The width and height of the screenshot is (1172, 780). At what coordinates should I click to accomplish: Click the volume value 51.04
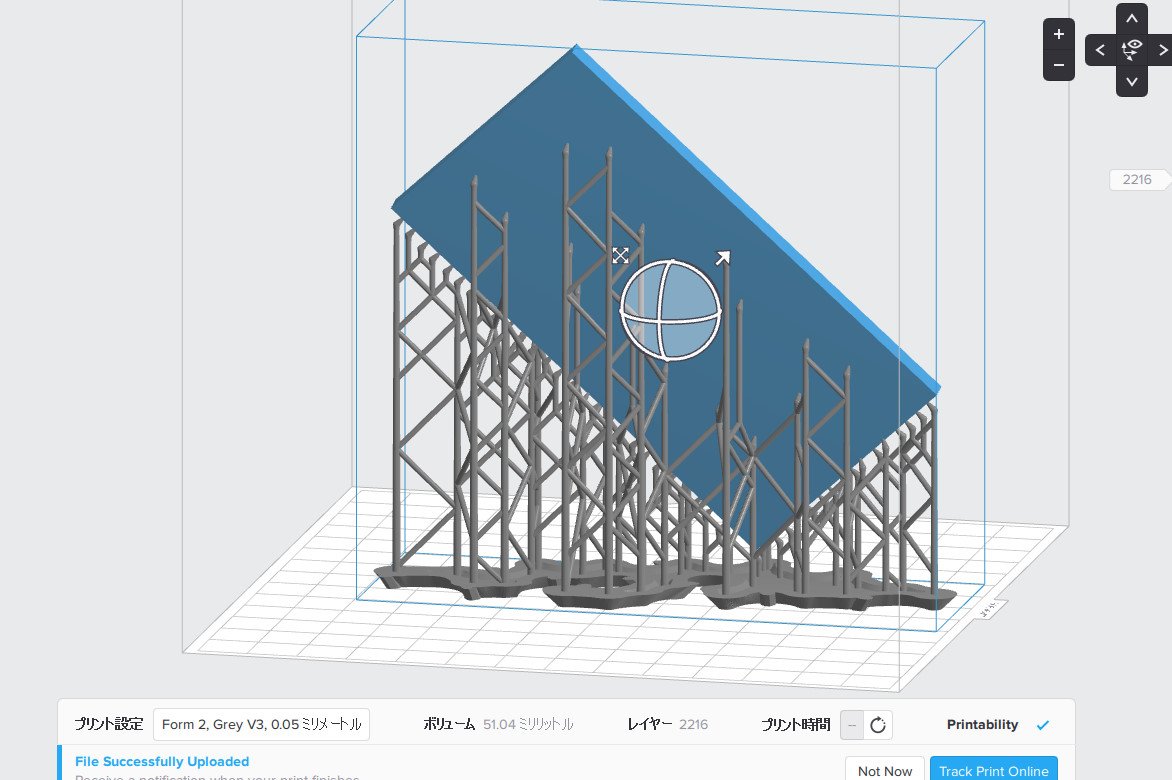click(x=528, y=724)
